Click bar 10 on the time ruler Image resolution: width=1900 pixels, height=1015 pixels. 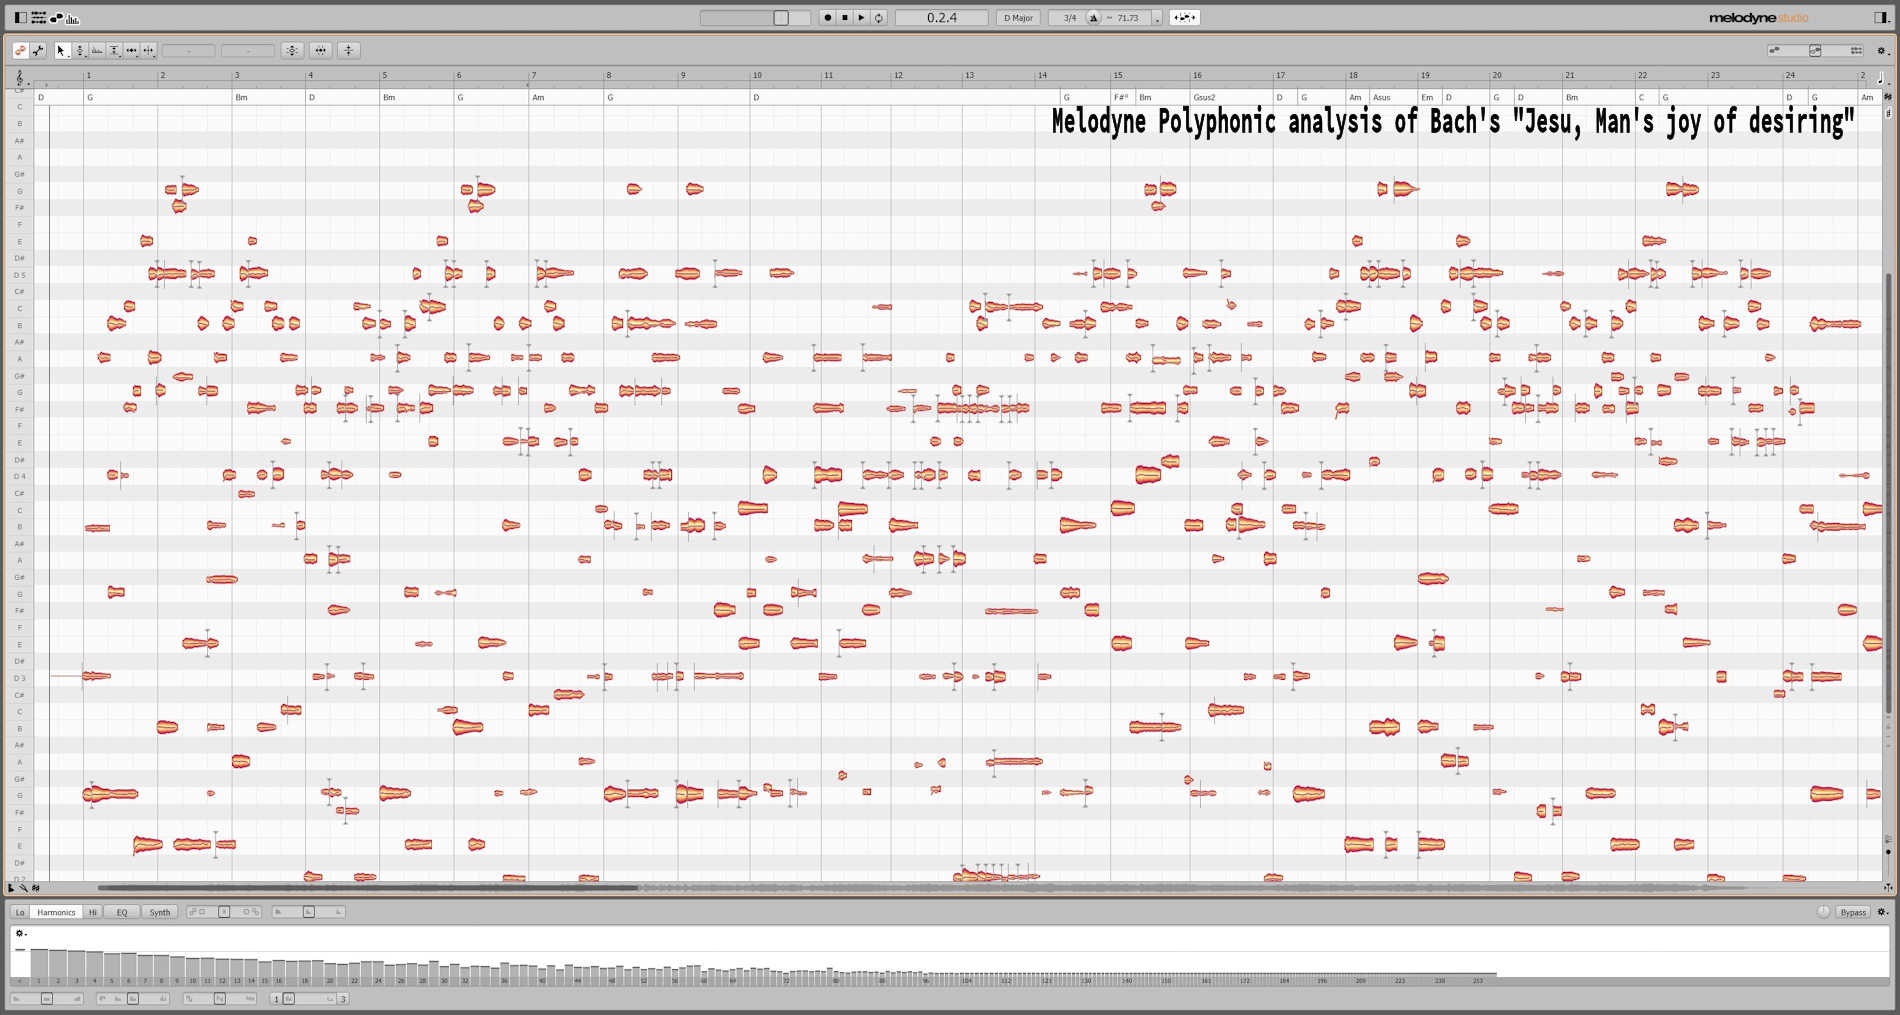coord(757,75)
